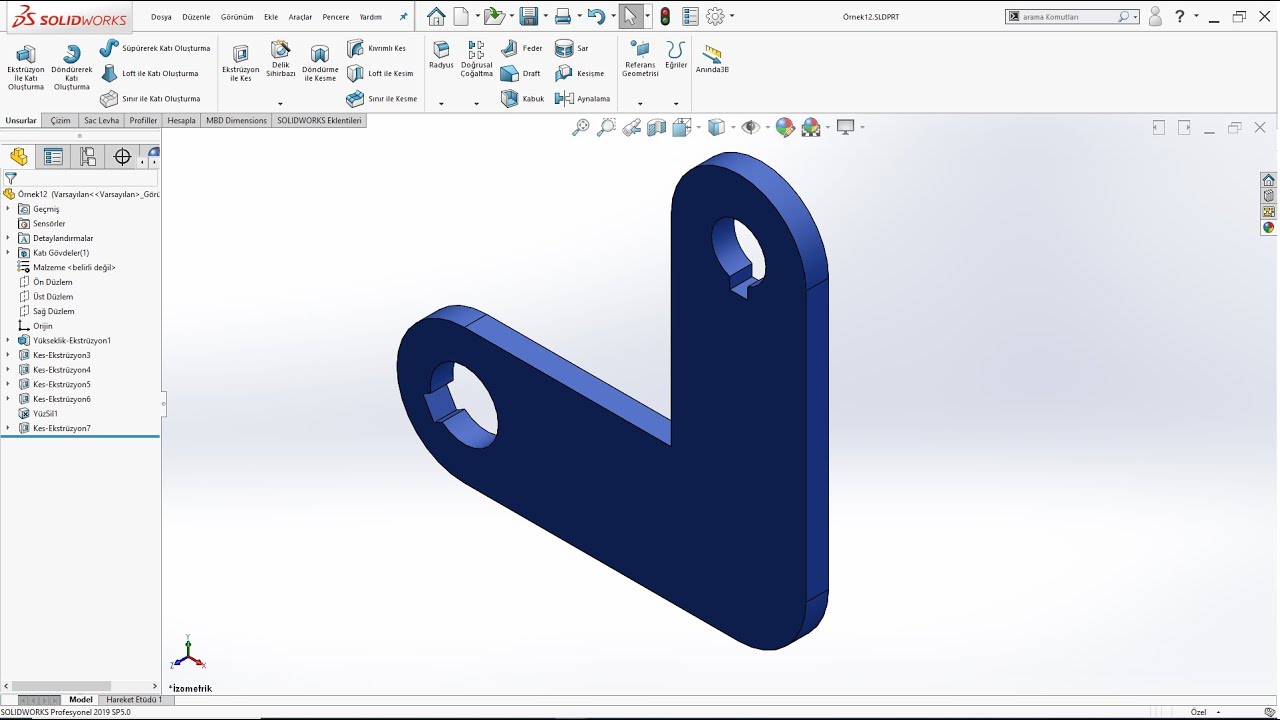This screenshot has width=1280, height=720.
Task: Expand Katı Gövdeler(1) in the tree
Action: click(9, 253)
